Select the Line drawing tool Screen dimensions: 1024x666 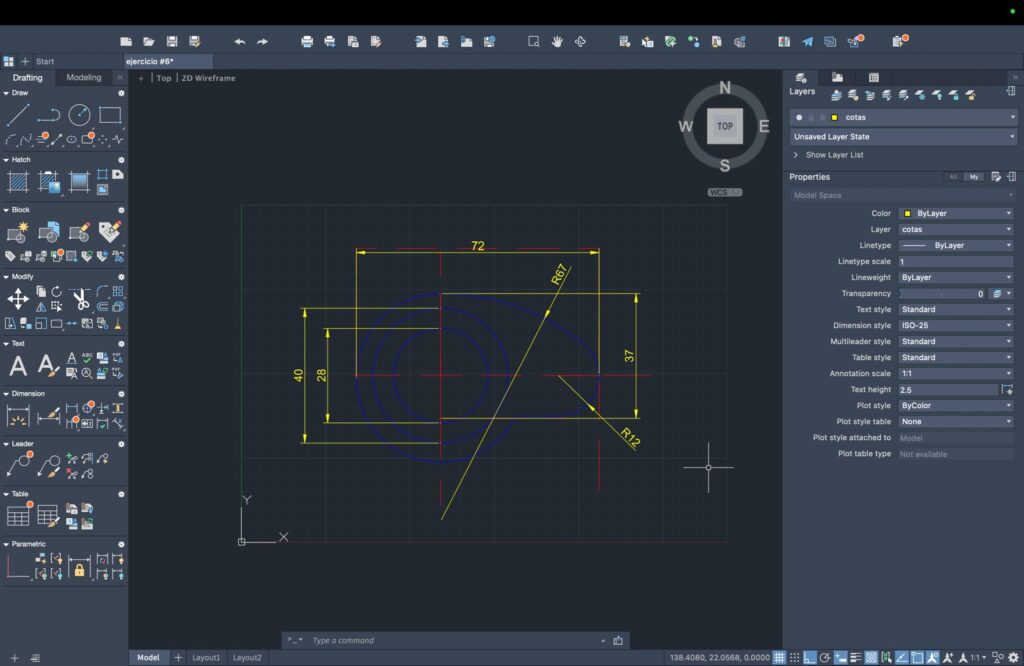point(18,115)
